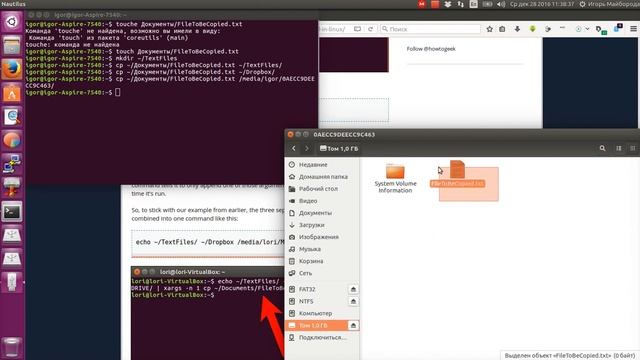Viewport: 640px width, 360px height.
Task: Open Ubuntu Software Center in dock
Action: point(11,93)
